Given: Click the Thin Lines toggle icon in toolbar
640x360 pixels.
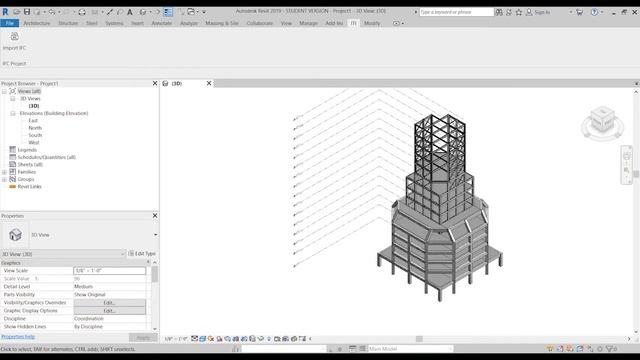Looking at the screenshot, I should point(168,12).
